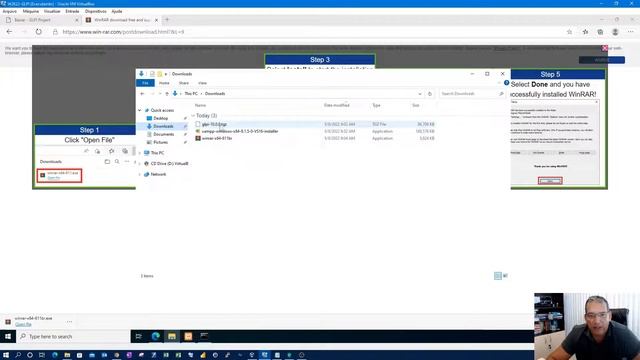Open the guest Windows Start menu
Viewport: 640px width, 360px height.
pyautogui.click(x=7, y=336)
